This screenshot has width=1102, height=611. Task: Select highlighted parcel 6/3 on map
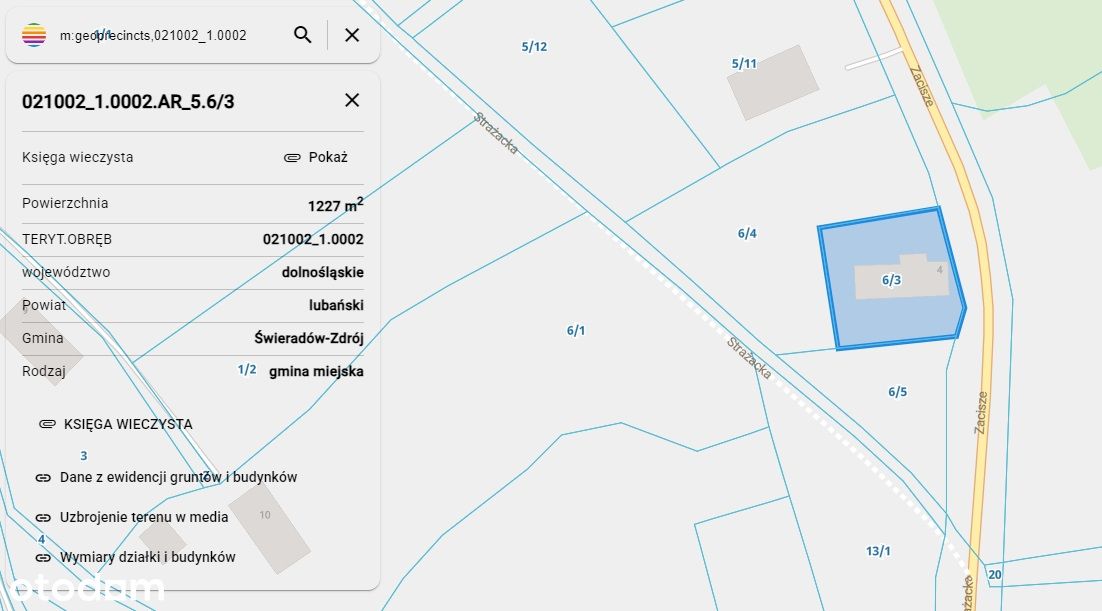pos(891,279)
